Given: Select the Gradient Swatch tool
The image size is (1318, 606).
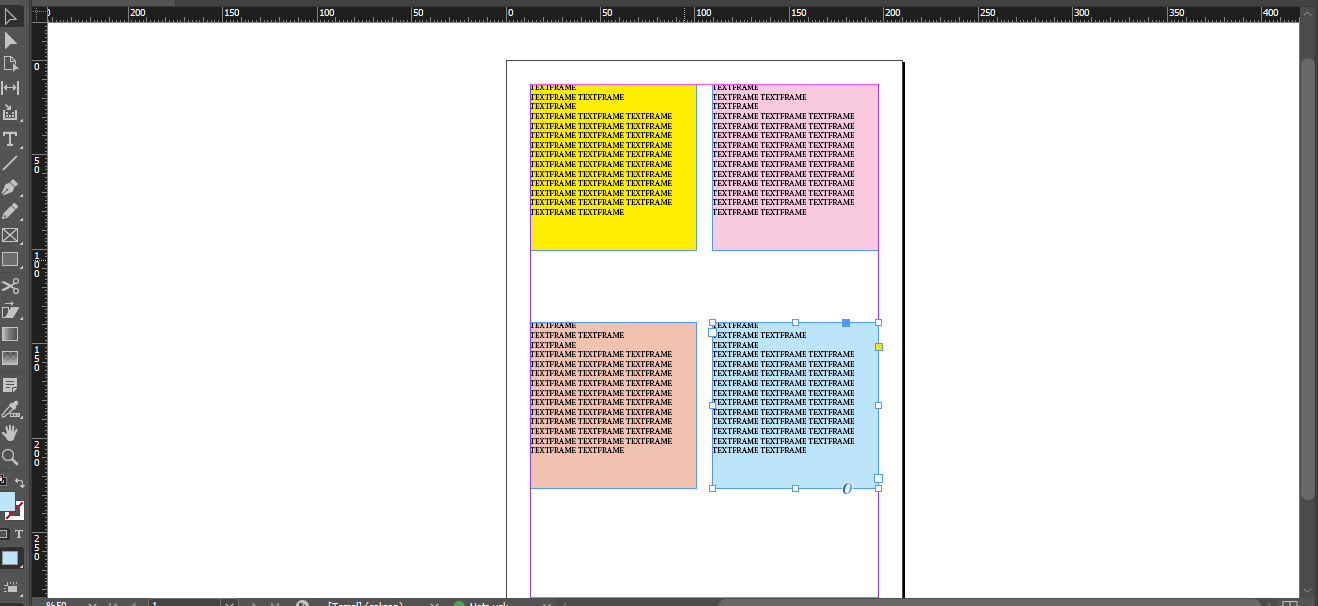Looking at the screenshot, I should 12,334.
